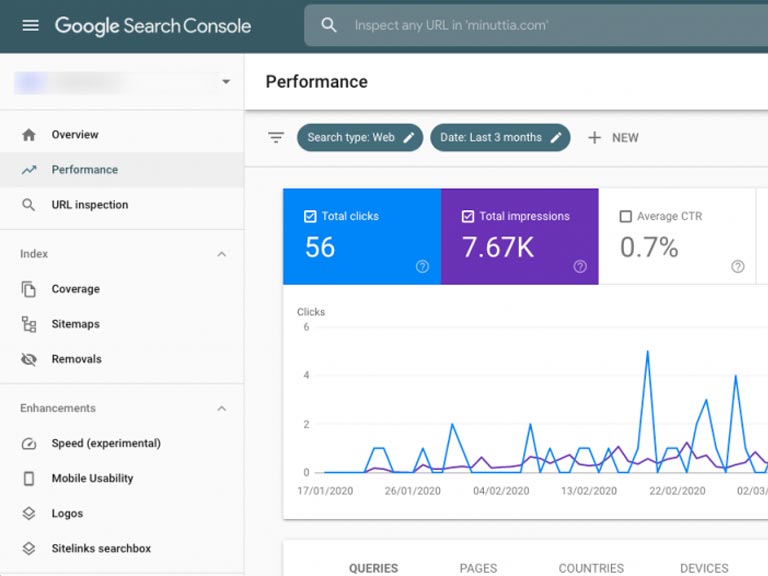The image size is (768, 576).
Task: Open the Mobile Usability report
Action: [x=121, y=479]
